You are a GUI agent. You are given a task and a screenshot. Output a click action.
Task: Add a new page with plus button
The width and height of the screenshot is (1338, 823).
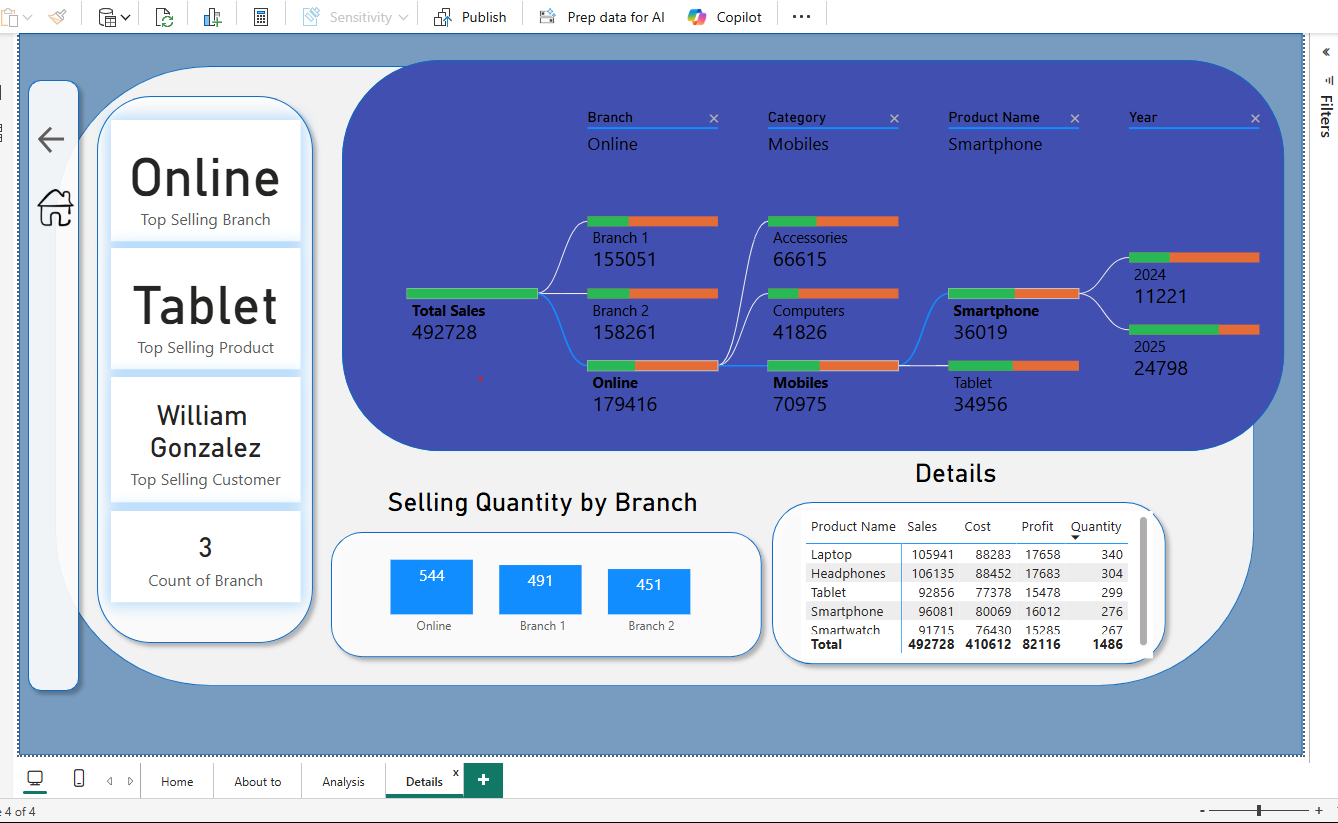[483, 780]
